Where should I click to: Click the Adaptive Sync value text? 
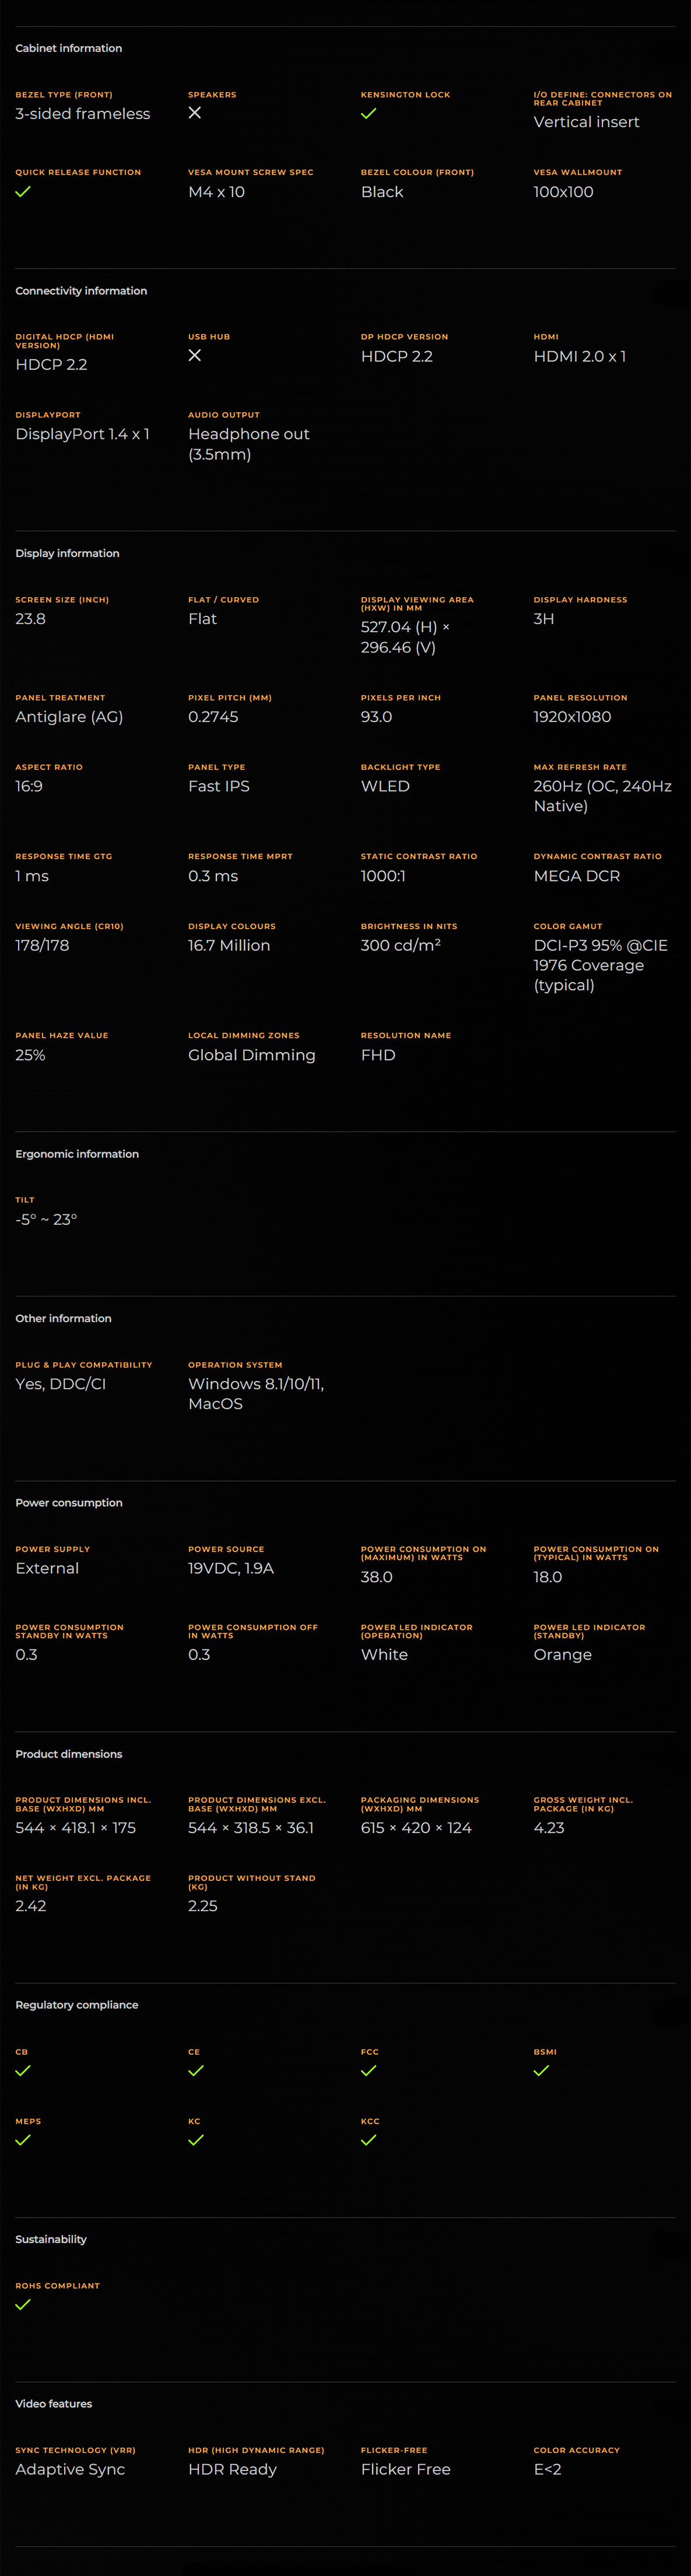pyautogui.click(x=70, y=2469)
